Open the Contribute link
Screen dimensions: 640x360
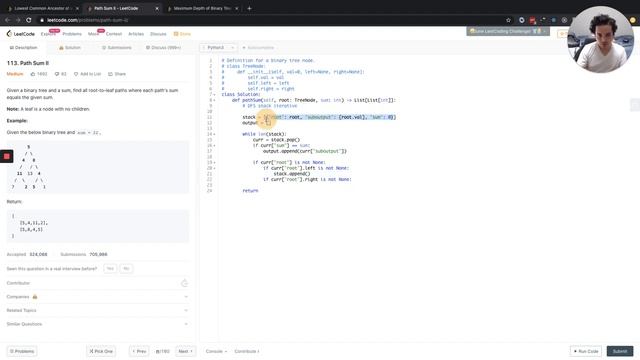tap(247, 351)
